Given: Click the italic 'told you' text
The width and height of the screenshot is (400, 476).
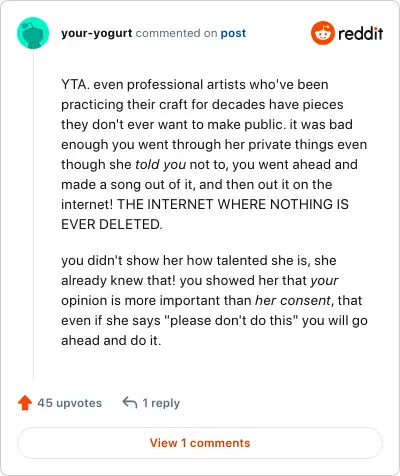Looking at the screenshot, I should point(160,164).
